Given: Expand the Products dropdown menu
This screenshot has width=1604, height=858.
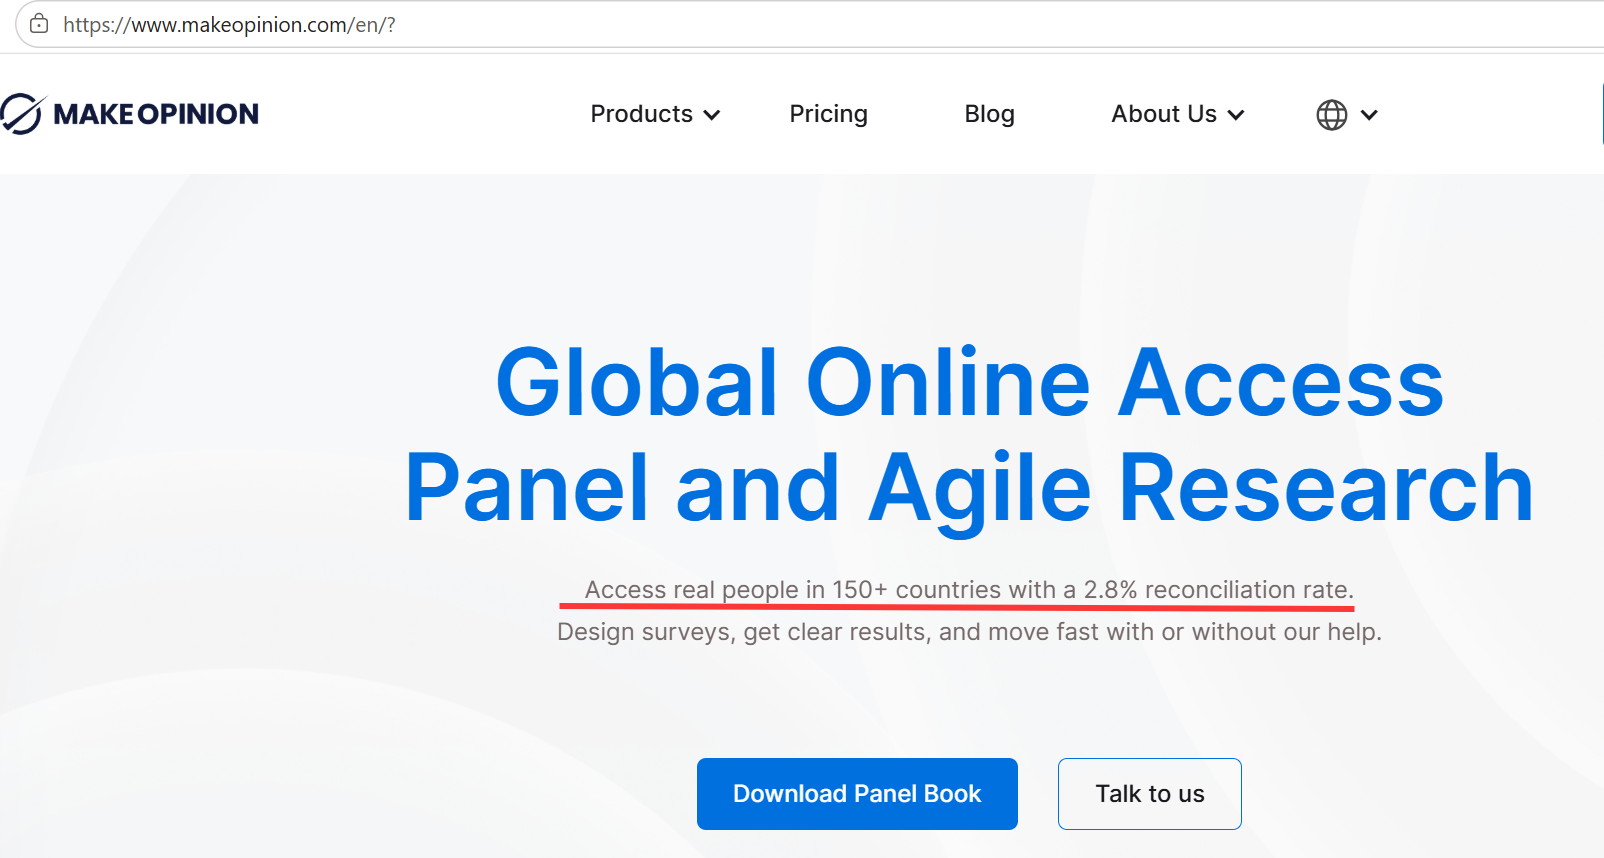Looking at the screenshot, I should click(x=655, y=114).
